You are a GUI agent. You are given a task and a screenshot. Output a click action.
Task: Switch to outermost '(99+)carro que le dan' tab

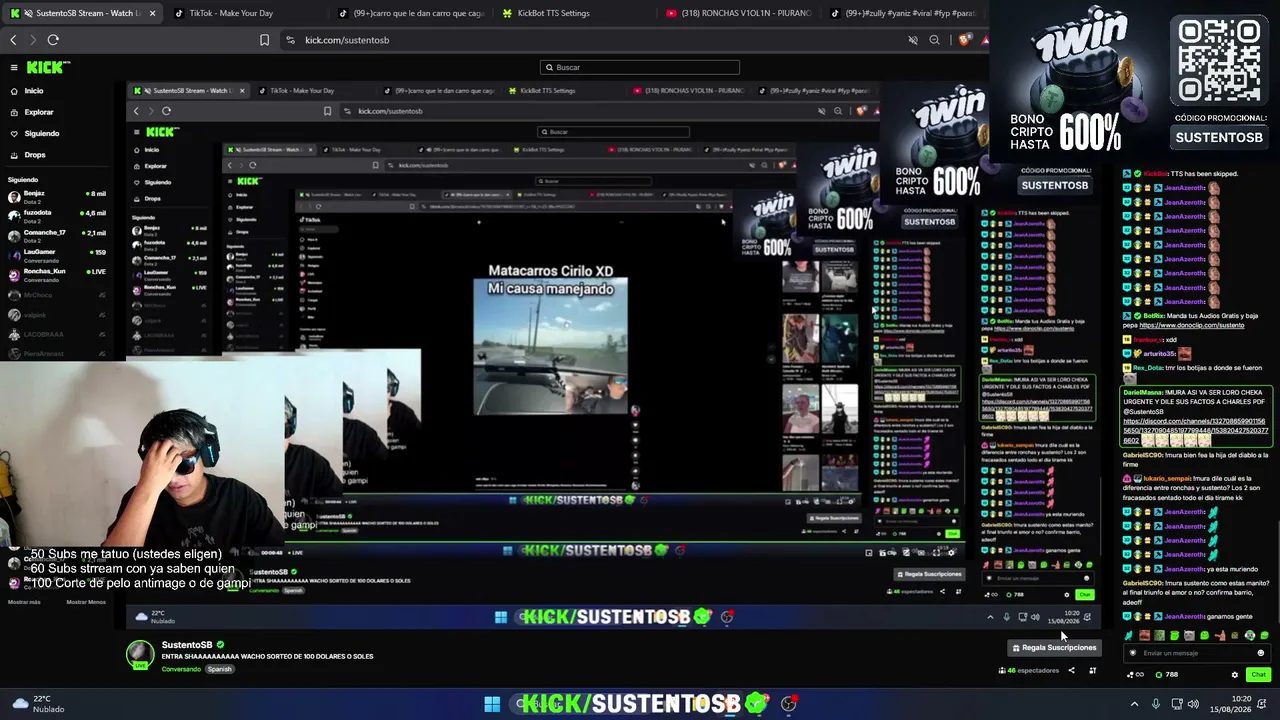pyautogui.click(x=411, y=13)
